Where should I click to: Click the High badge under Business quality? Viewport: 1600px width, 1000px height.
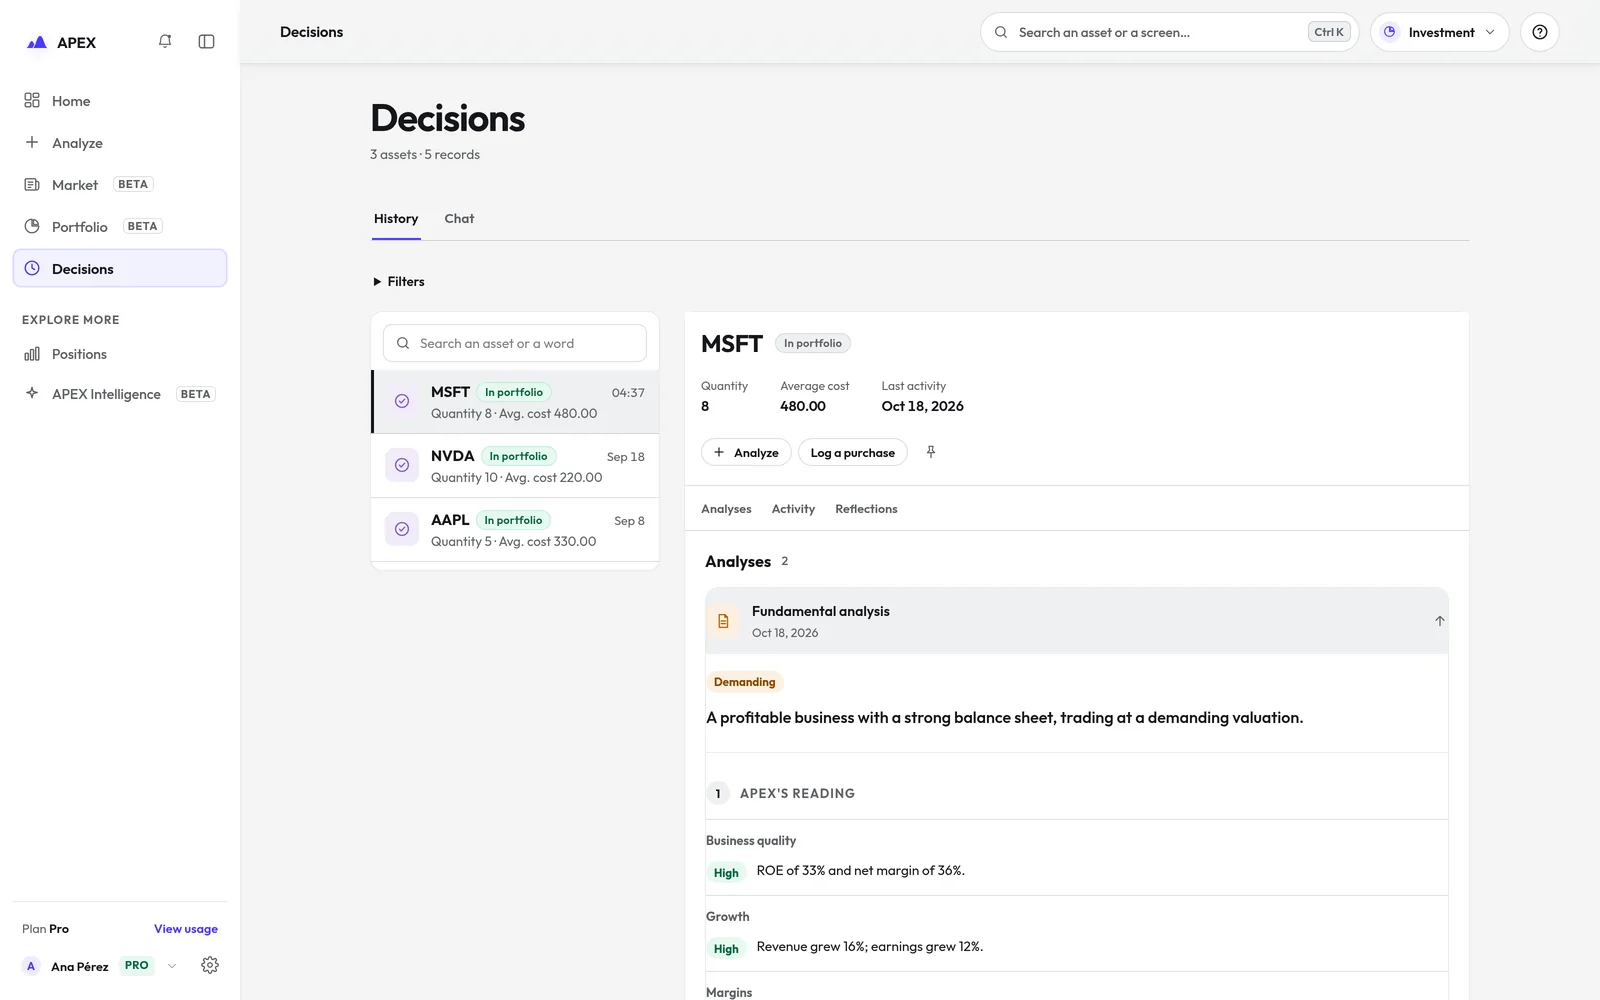pyautogui.click(x=726, y=873)
